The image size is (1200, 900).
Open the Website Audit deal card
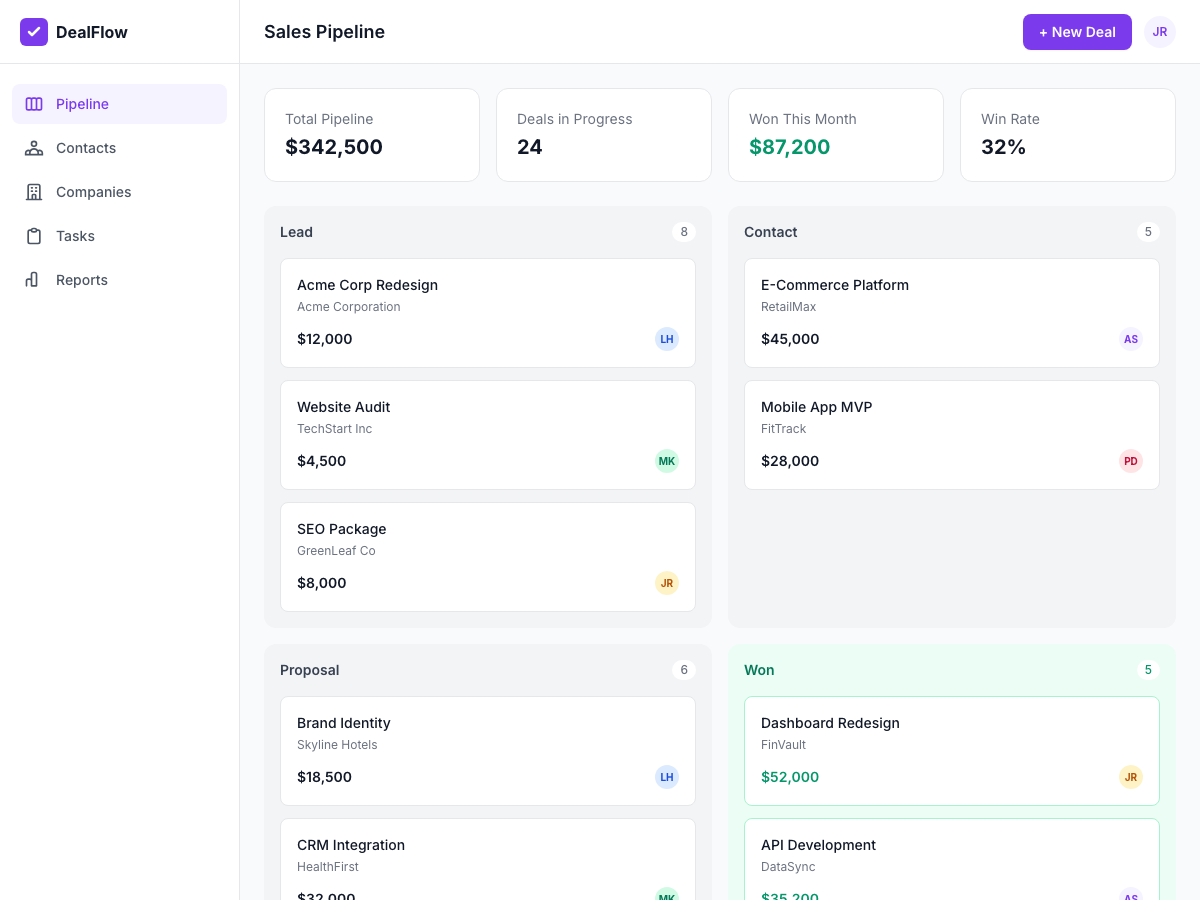click(x=488, y=435)
